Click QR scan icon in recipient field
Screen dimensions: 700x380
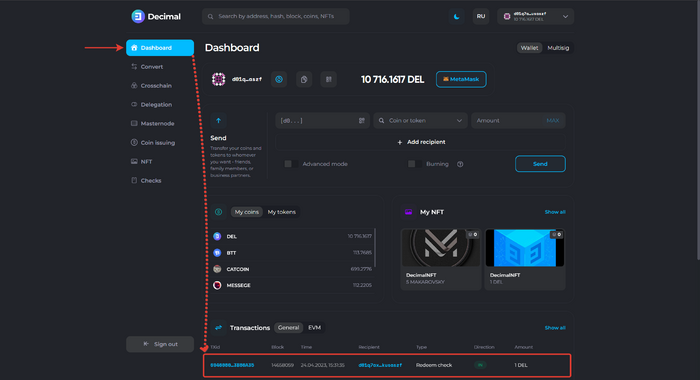coord(362,121)
